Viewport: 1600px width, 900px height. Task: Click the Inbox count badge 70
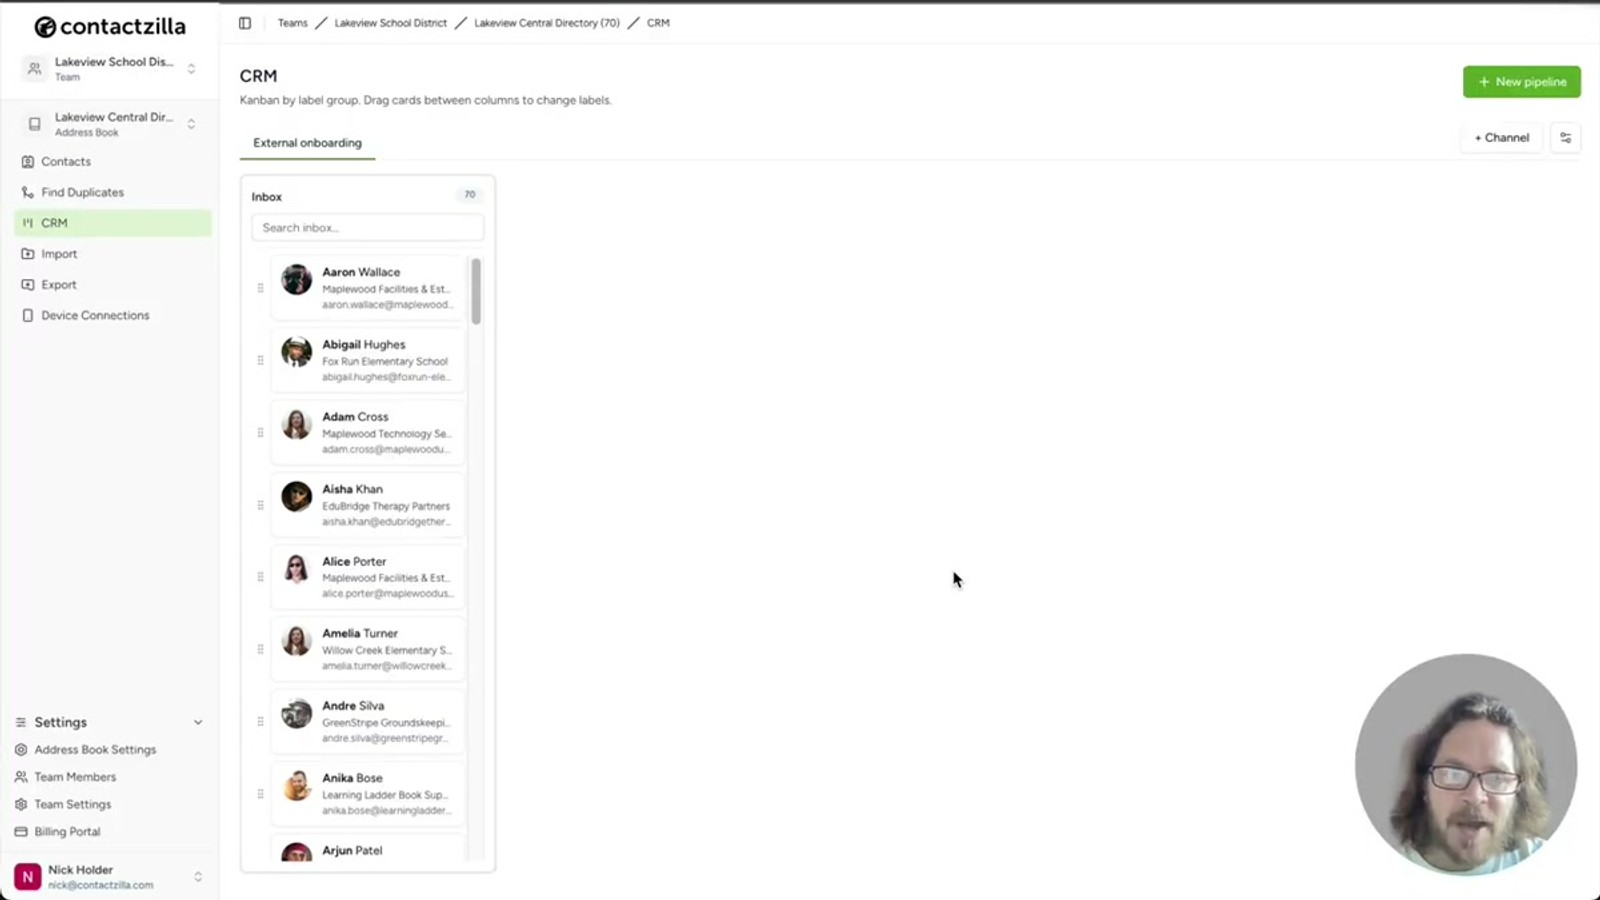point(470,195)
